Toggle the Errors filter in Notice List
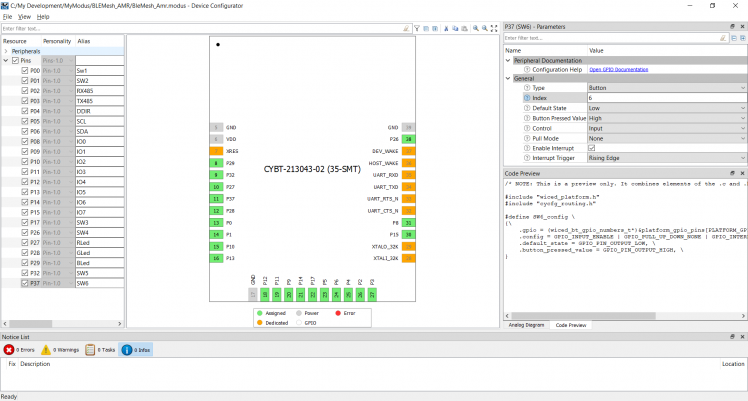The image size is (748, 401). point(9,350)
